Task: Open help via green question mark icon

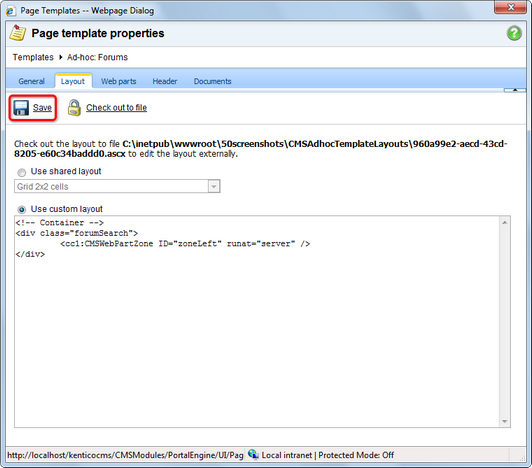Action: tap(514, 33)
